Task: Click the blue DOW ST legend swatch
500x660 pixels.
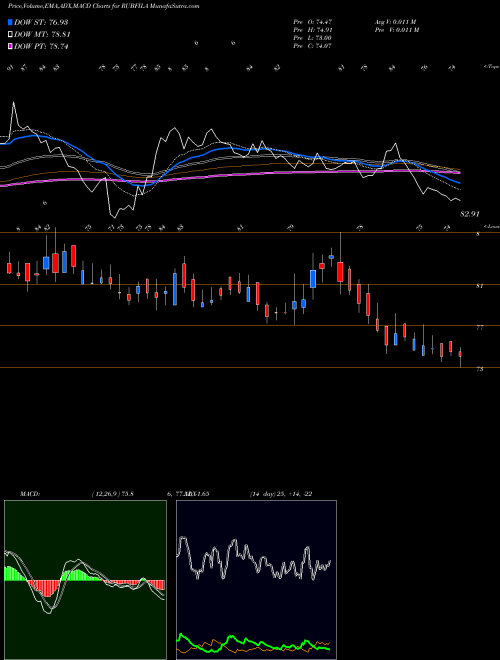Action: [x=11, y=22]
